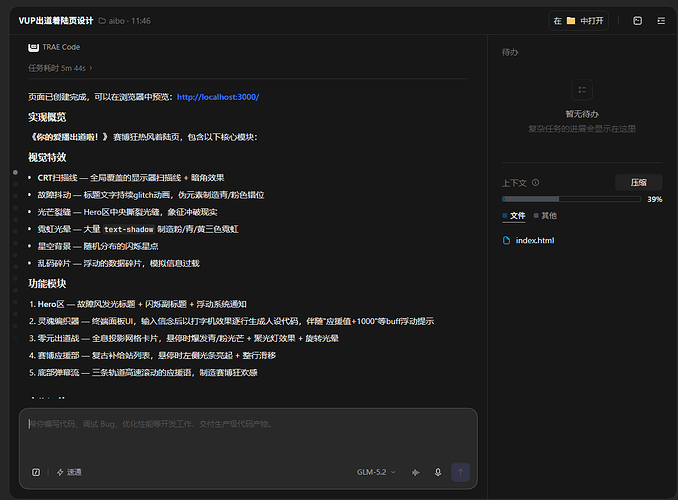Focus the chat message input field
The height and width of the screenshot is (500, 678).
tap(248, 435)
